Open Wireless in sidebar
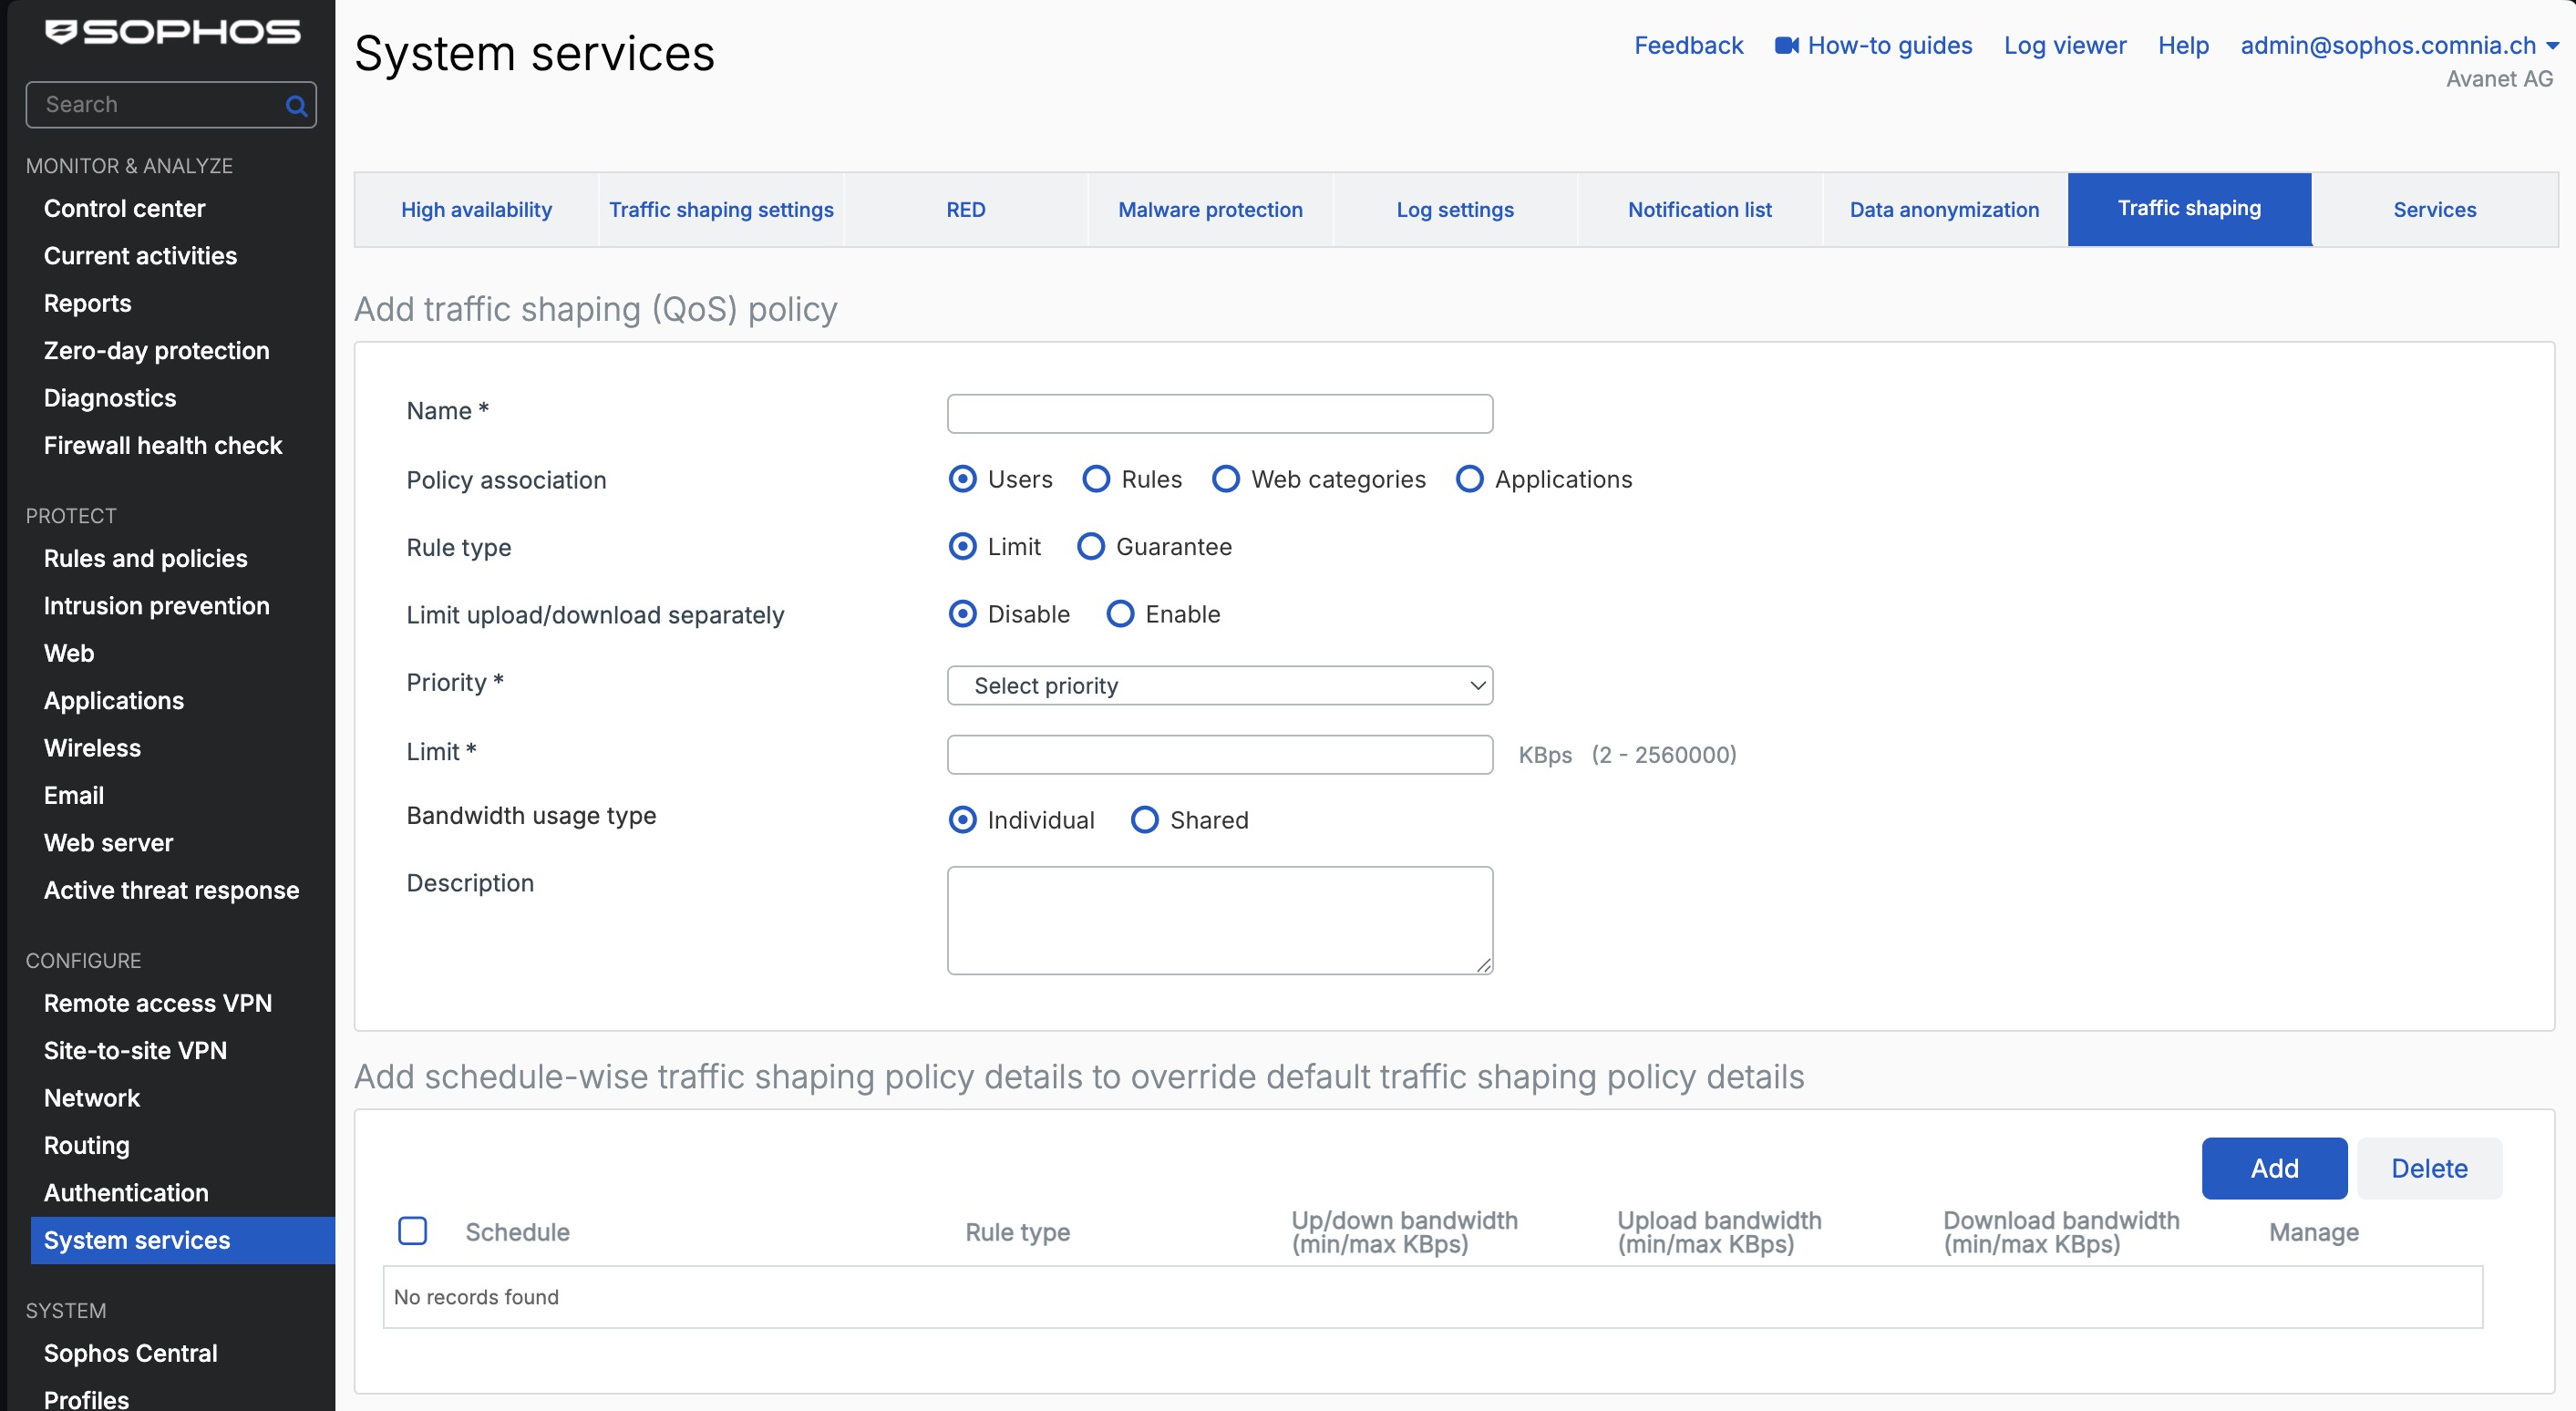The height and width of the screenshot is (1411, 2576). [92, 748]
